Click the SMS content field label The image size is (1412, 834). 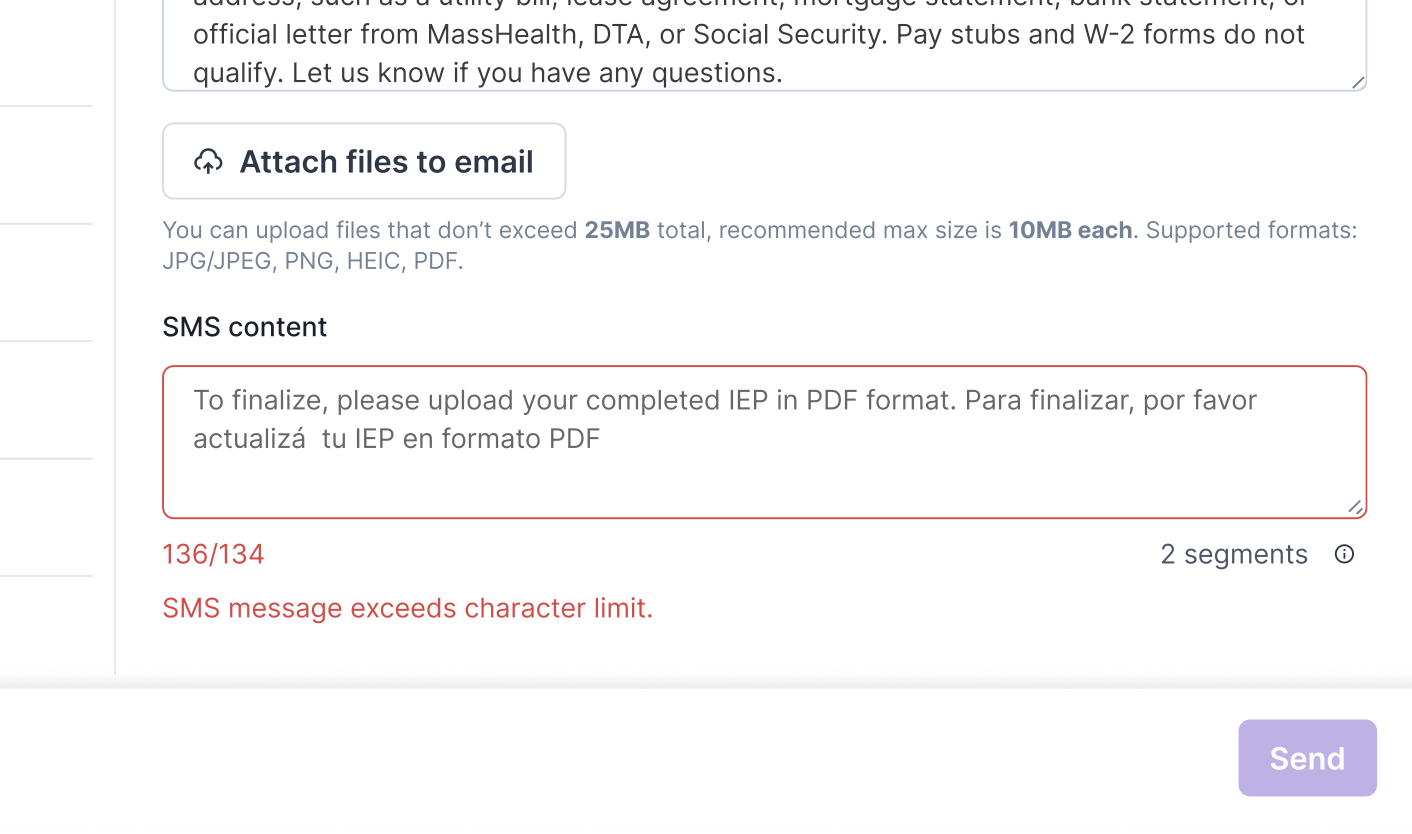click(x=245, y=327)
